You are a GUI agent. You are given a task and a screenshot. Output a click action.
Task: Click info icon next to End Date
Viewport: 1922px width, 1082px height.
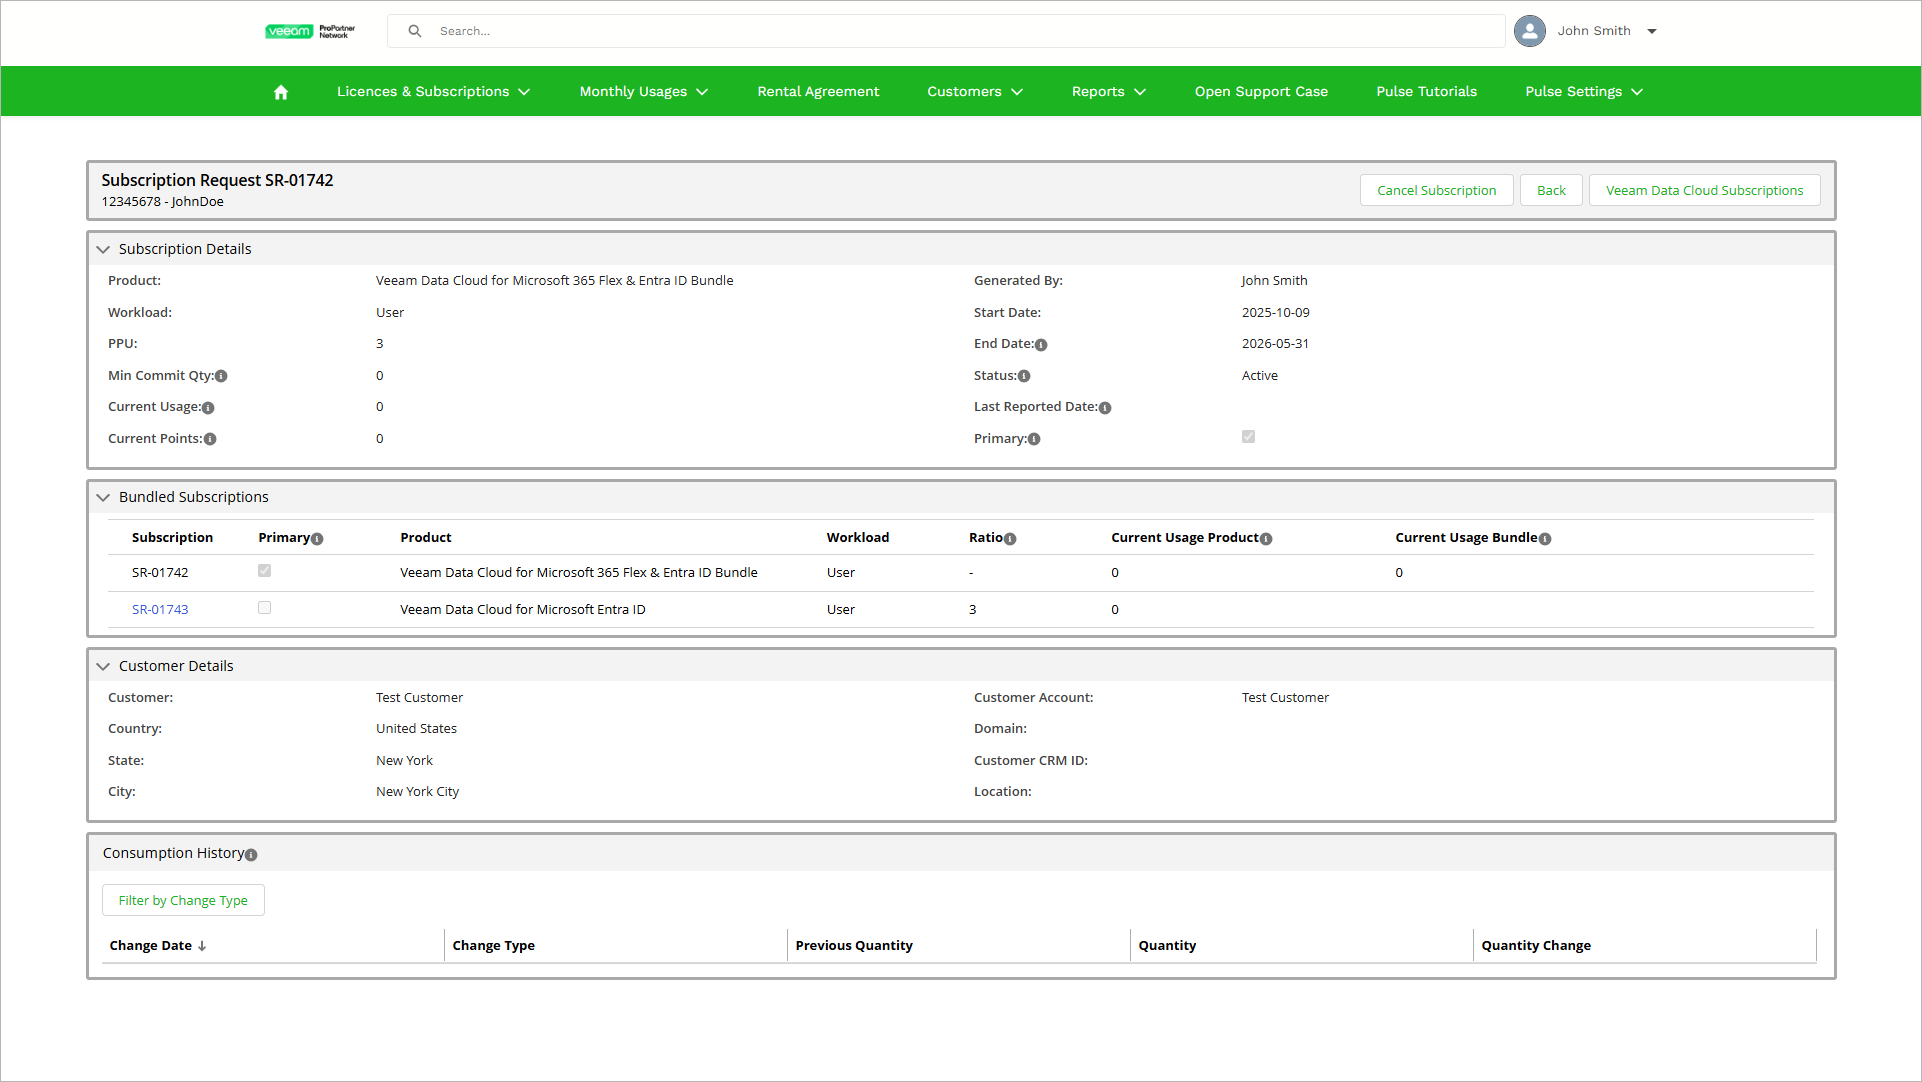coord(1041,345)
